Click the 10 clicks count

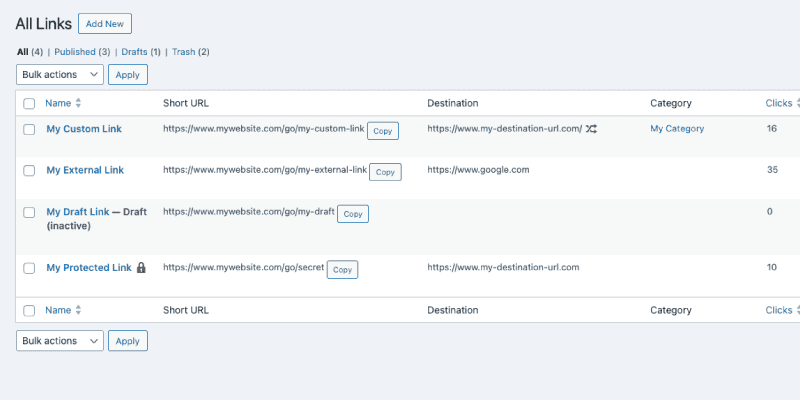point(771,267)
